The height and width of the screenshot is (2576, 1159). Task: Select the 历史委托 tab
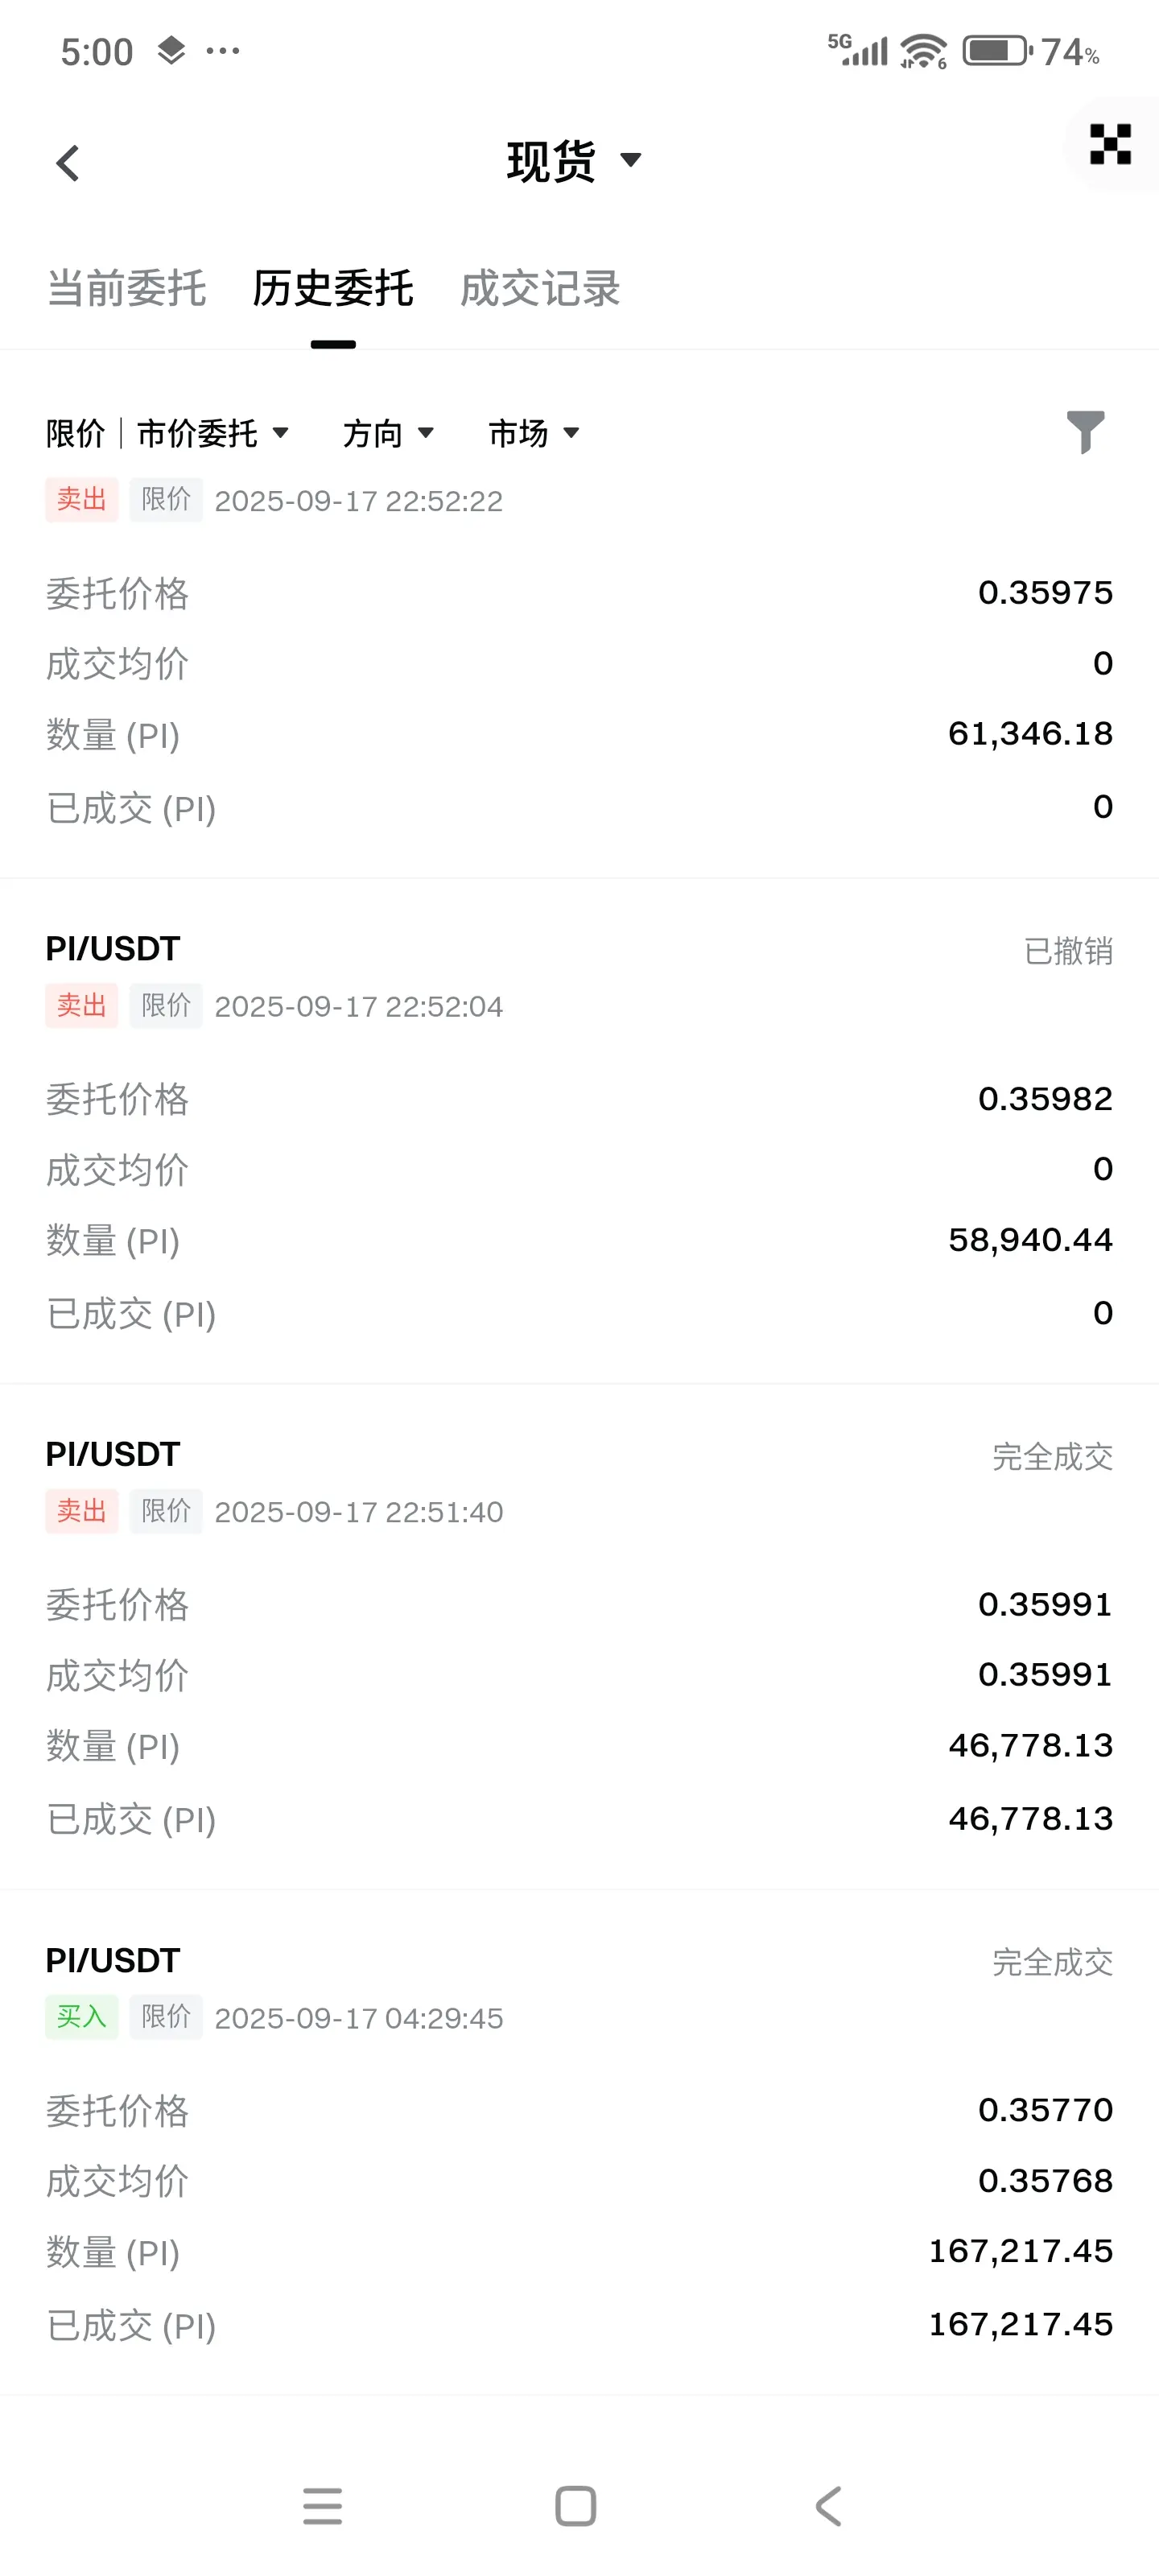[x=333, y=288]
